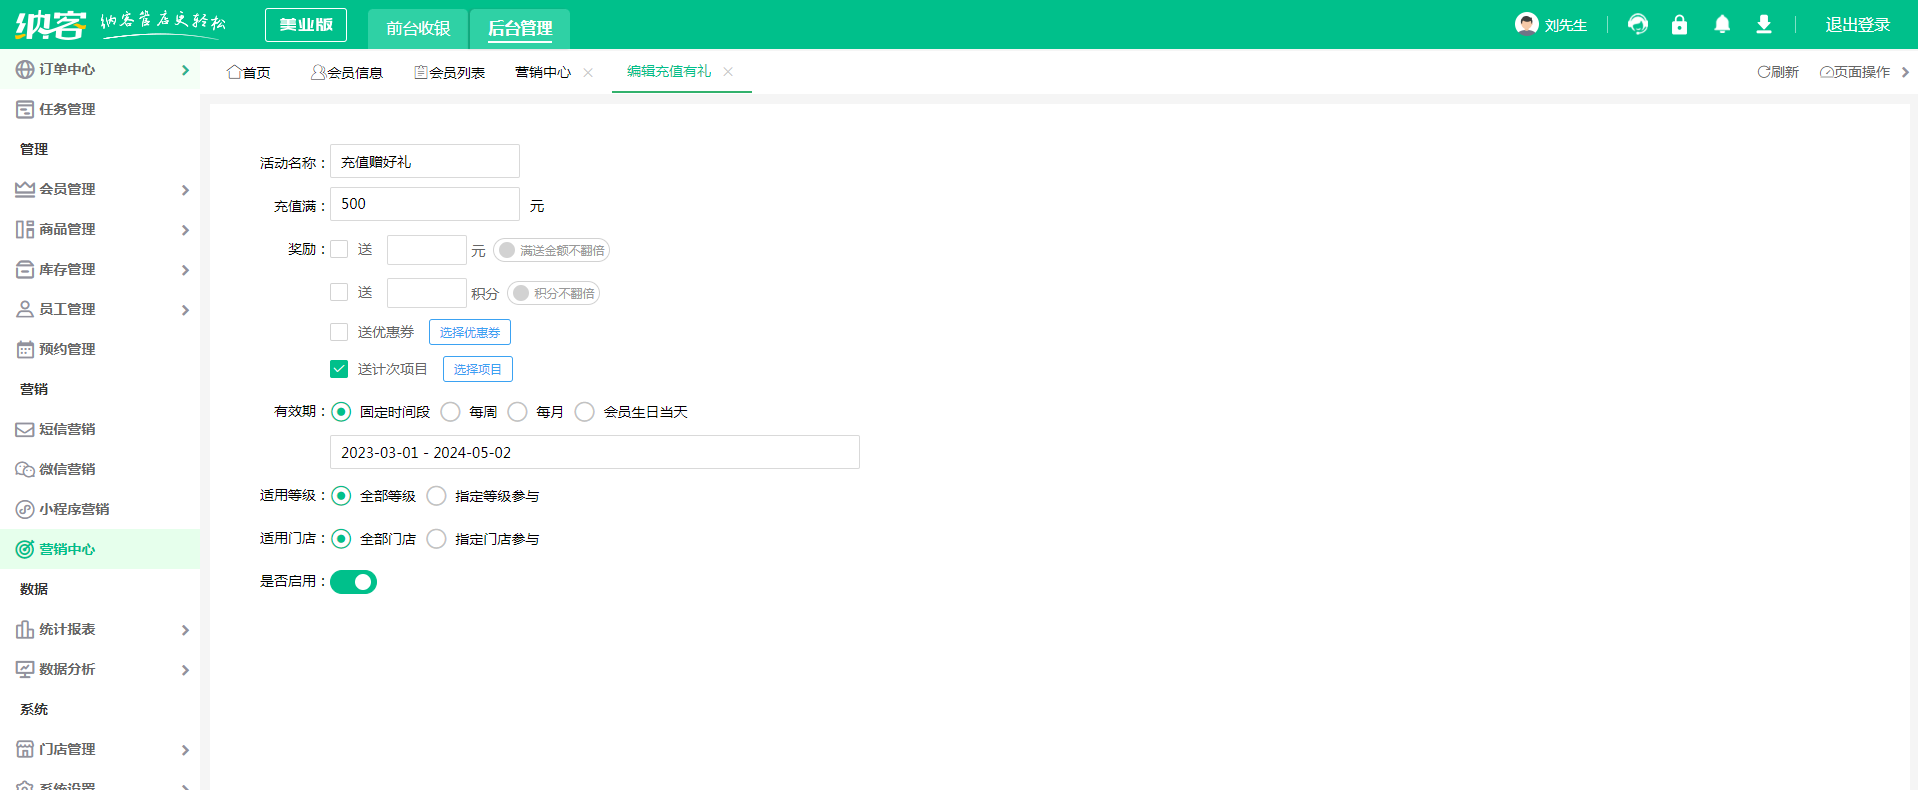Check the 送优惠券 checkbox
The width and height of the screenshot is (1918, 790).
(339, 332)
